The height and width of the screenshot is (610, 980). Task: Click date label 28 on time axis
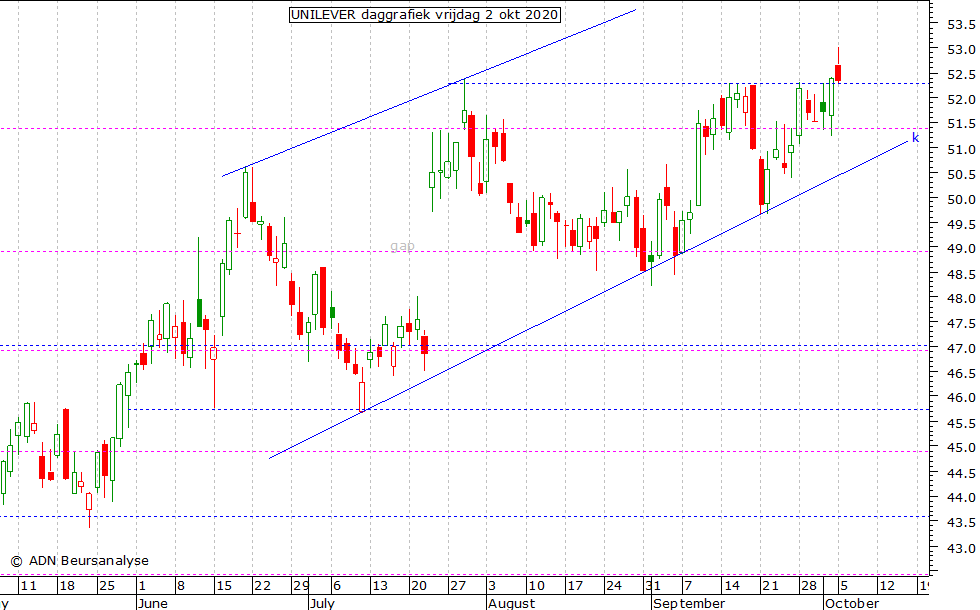tap(809, 586)
